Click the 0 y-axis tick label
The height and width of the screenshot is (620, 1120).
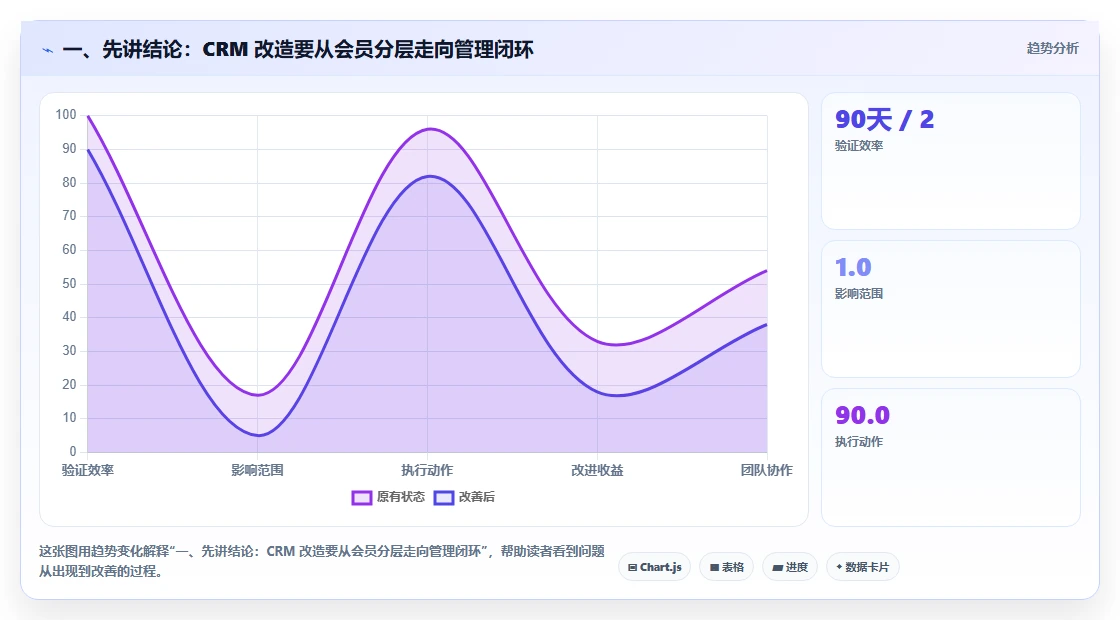[73, 451]
